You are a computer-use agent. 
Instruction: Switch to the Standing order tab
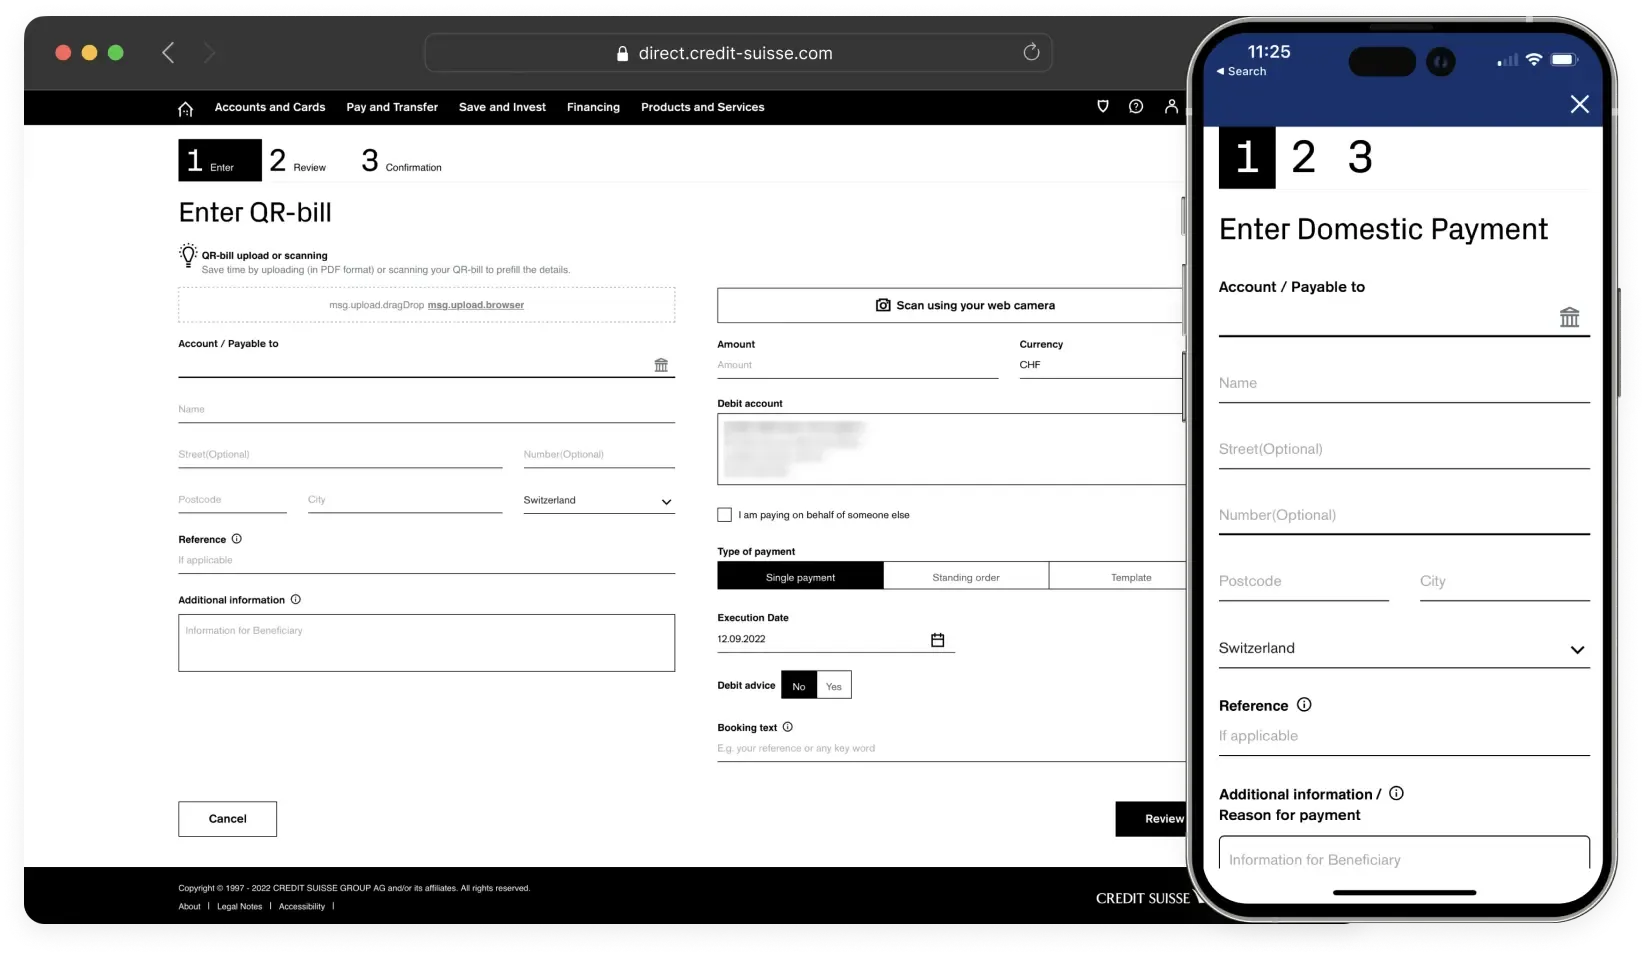965,576
